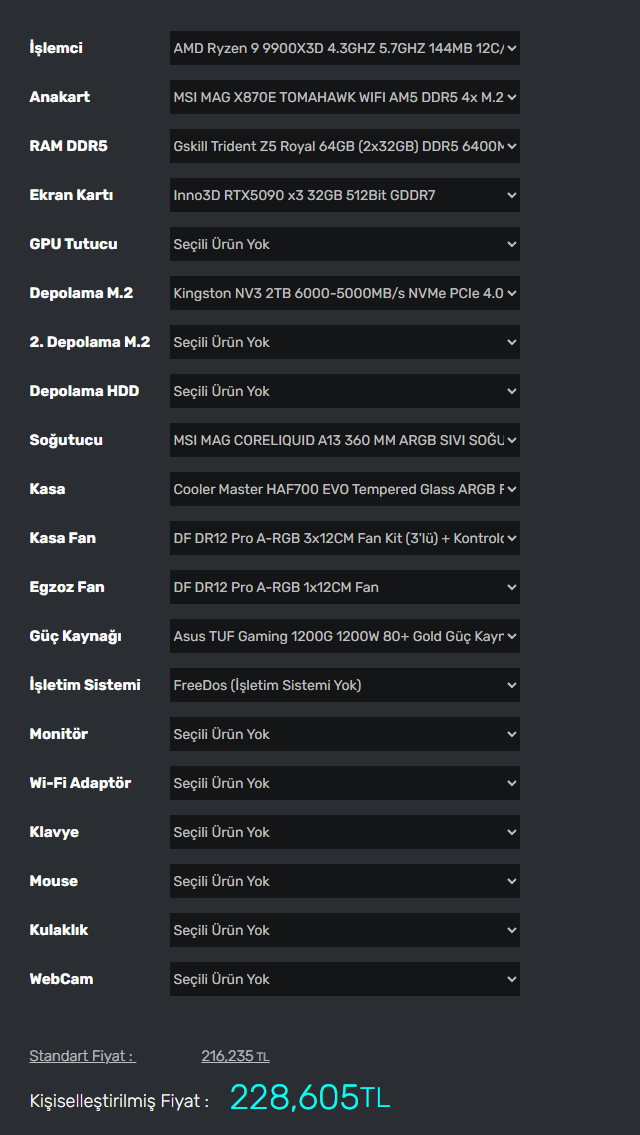Image resolution: width=640 pixels, height=1135 pixels.
Task: Expand the Kulaklık headset selector
Action: click(344, 930)
